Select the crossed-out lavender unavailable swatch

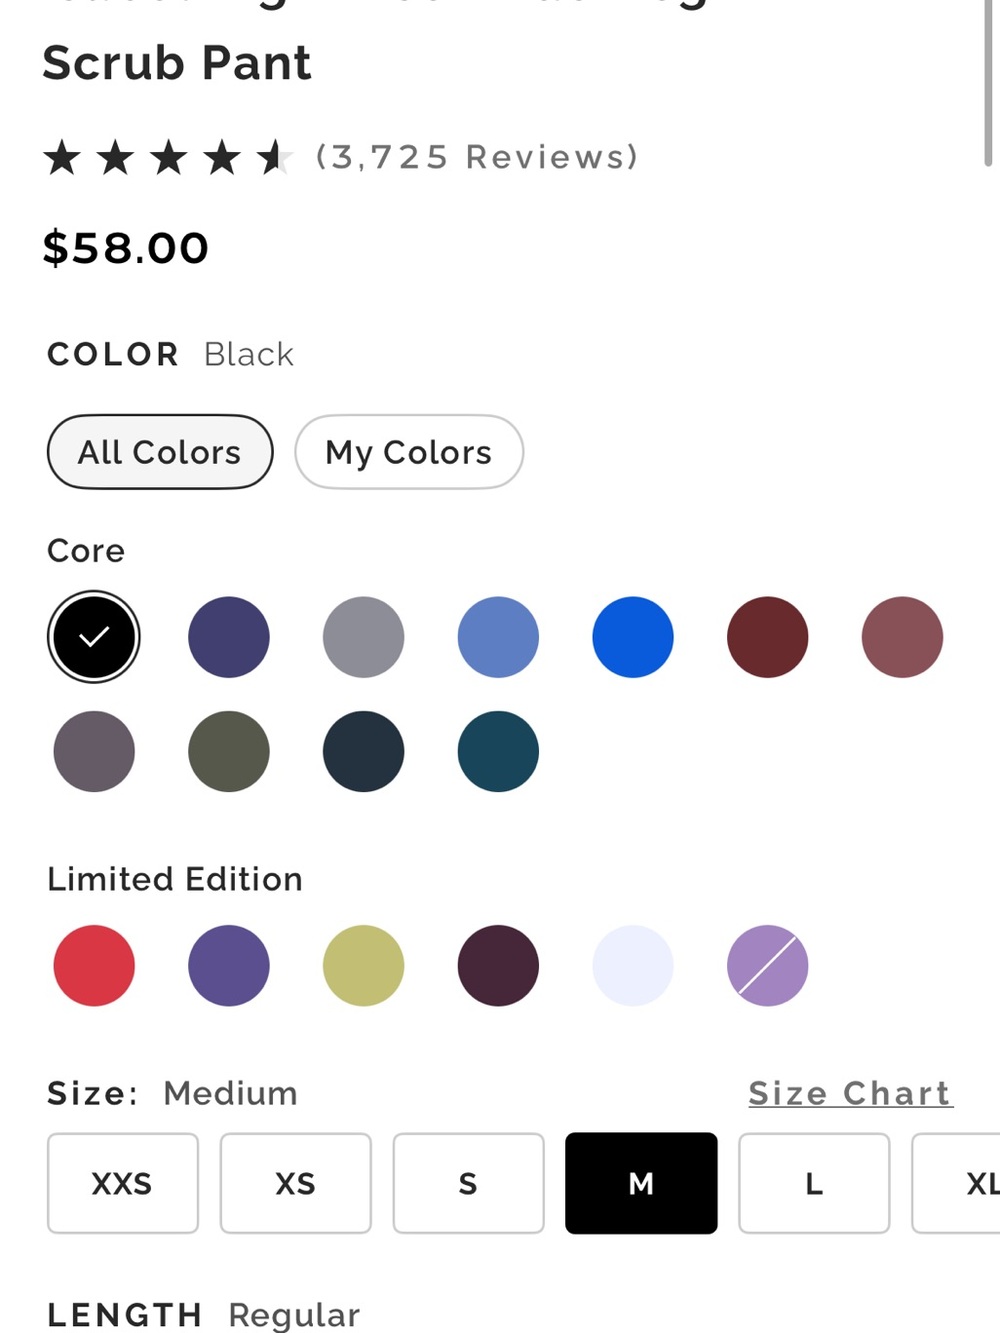pyautogui.click(x=768, y=965)
